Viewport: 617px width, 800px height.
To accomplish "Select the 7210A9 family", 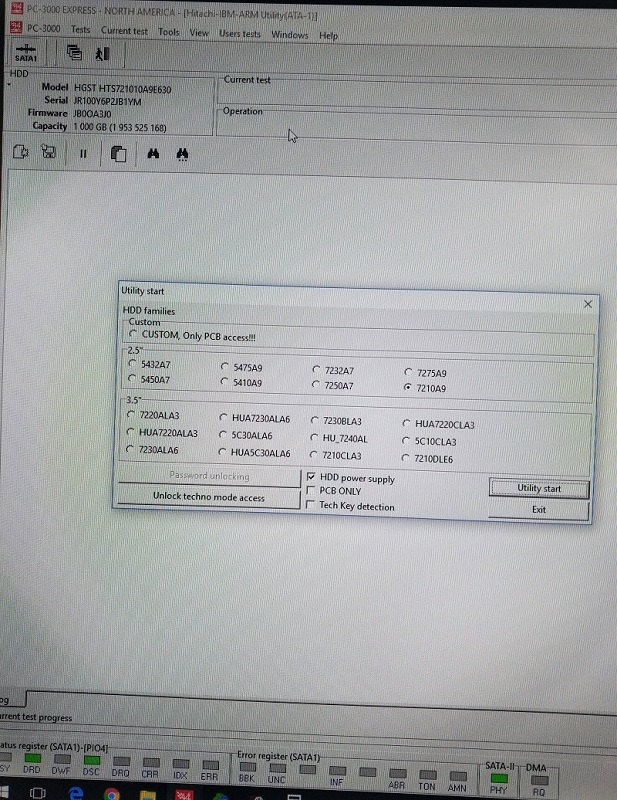I will [x=426, y=388].
